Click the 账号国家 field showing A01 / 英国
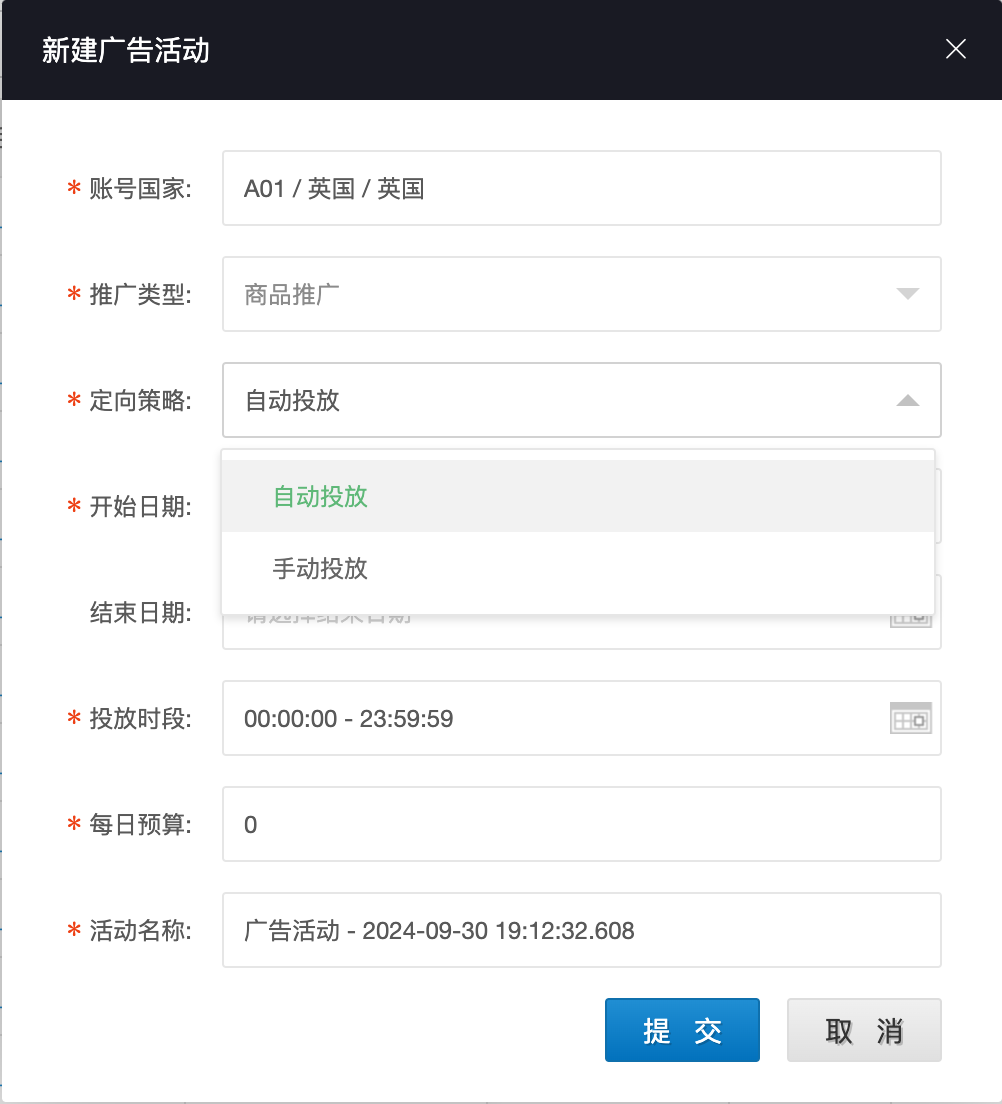The image size is (1002, 1104). (580, 188)
